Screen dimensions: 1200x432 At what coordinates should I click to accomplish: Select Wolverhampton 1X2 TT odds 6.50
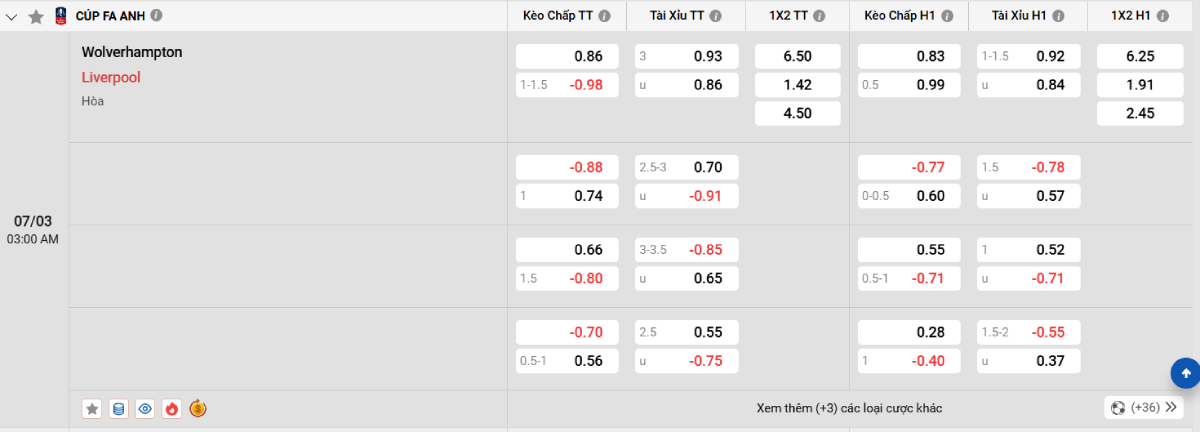pyautogui.click(x=797, y=57)
